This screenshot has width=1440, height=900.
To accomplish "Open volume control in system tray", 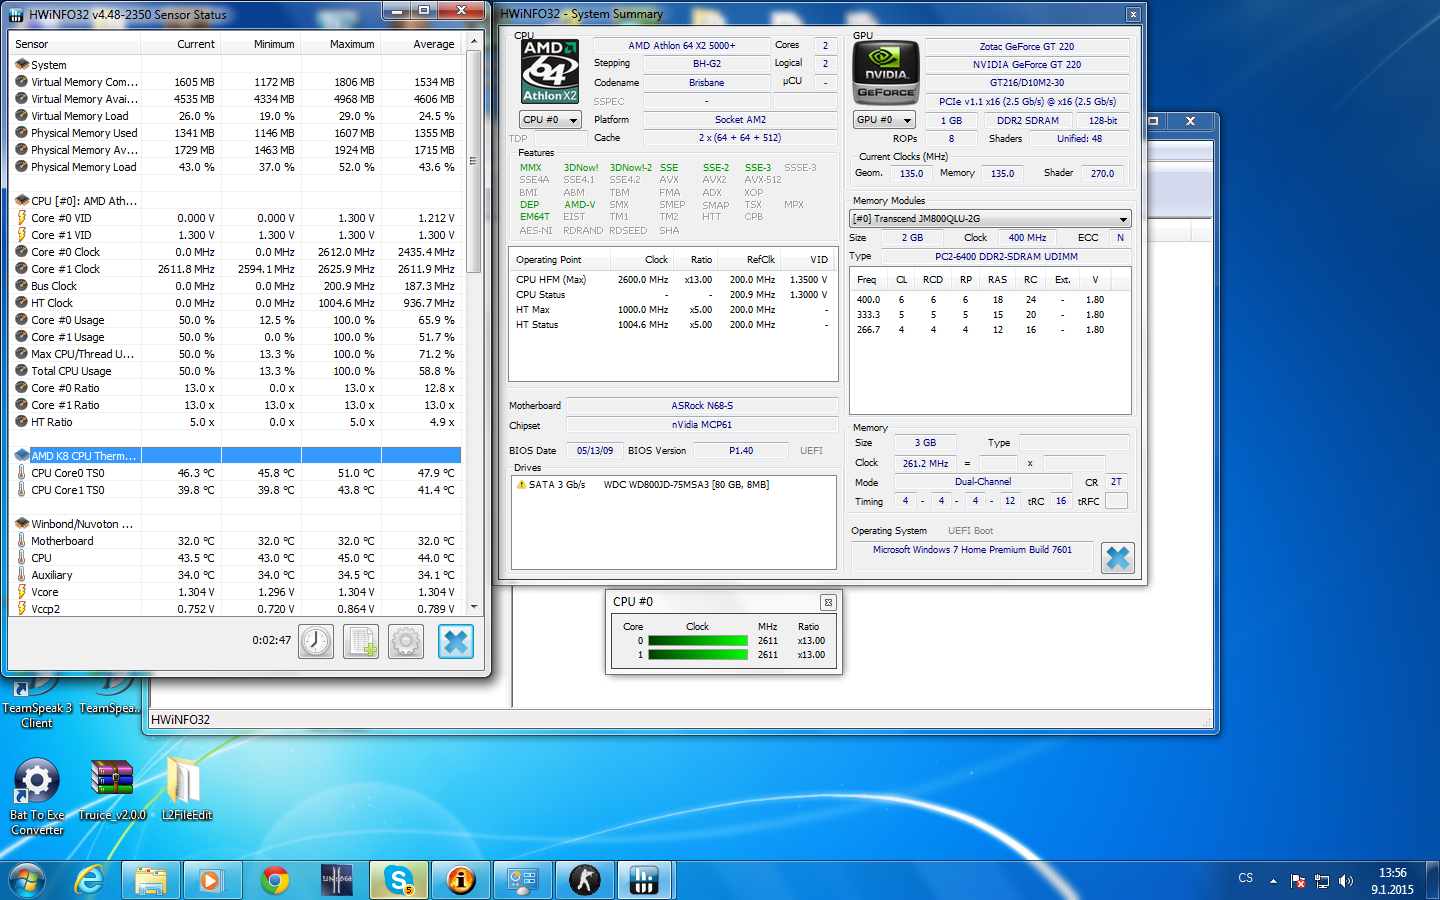I will pos(1346,881).
